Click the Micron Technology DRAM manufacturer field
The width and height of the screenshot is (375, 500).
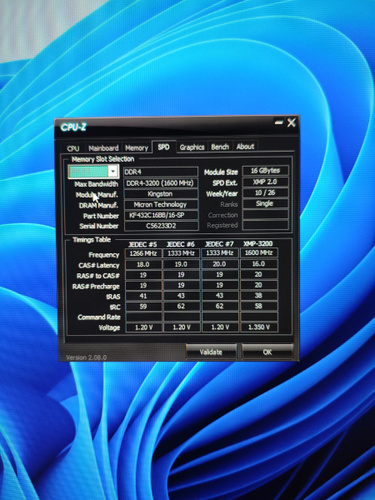tap(161, 205)
